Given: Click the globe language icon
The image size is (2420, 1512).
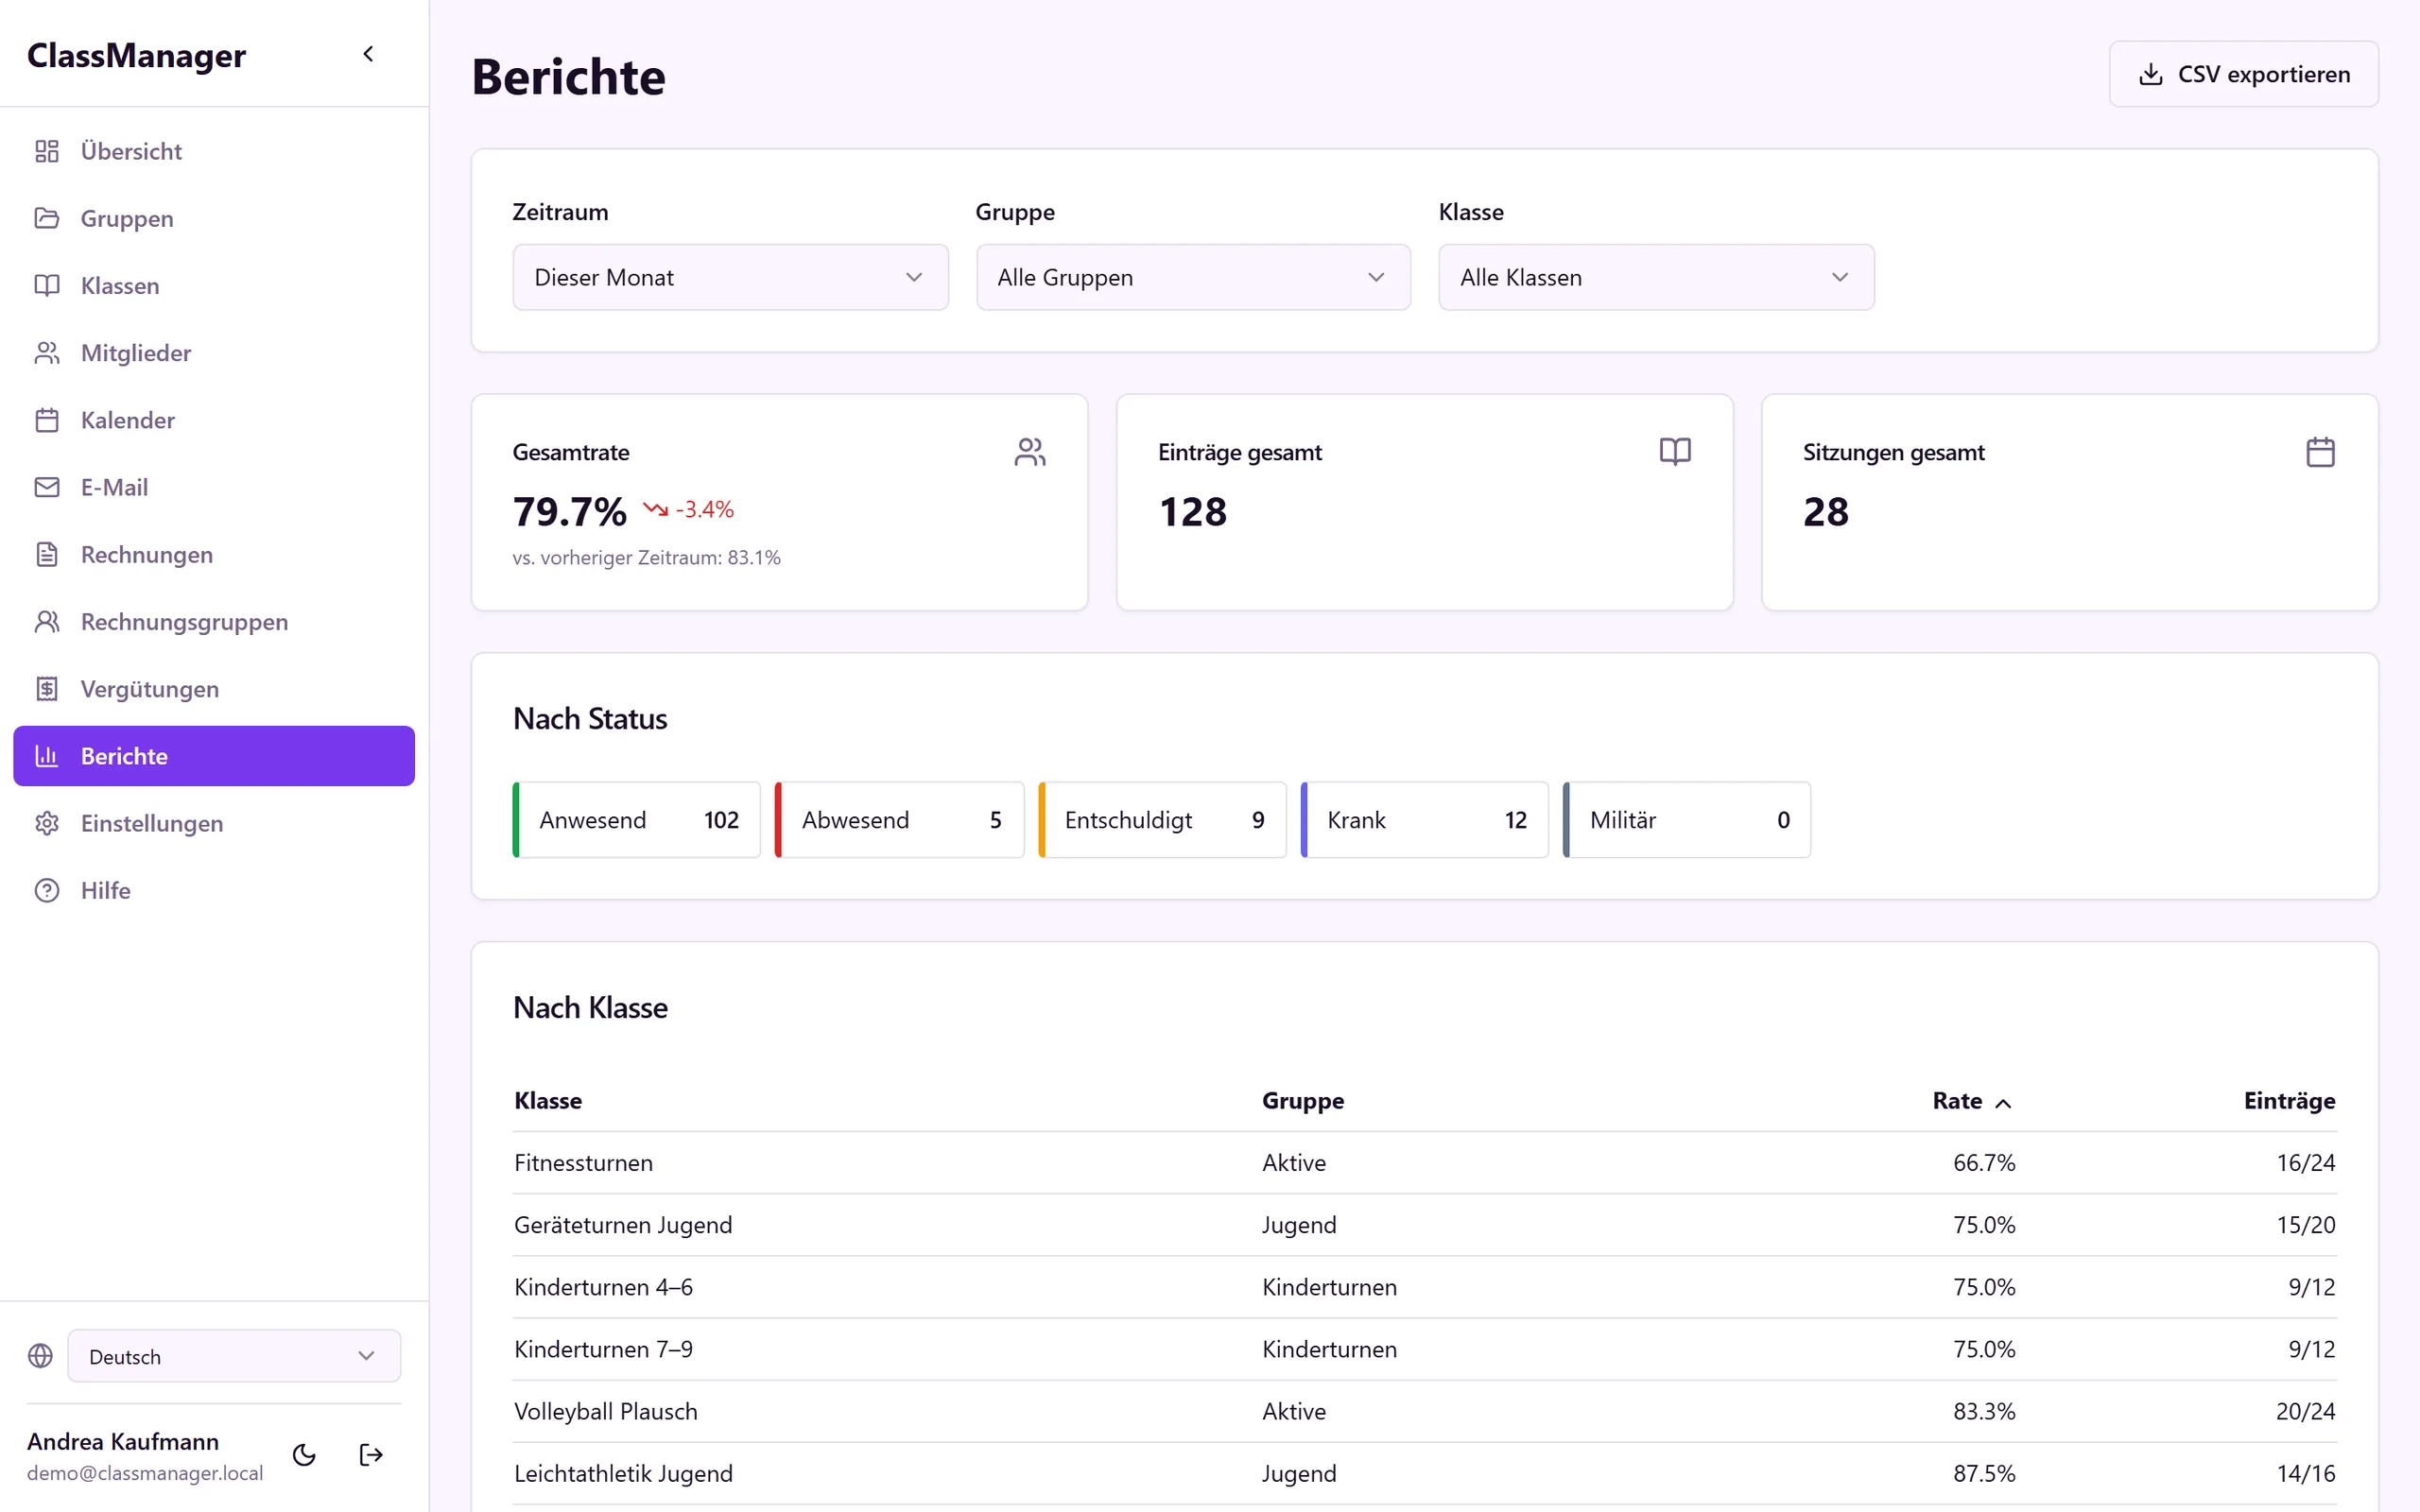Looking at the screenshot, I should 40,1356.
